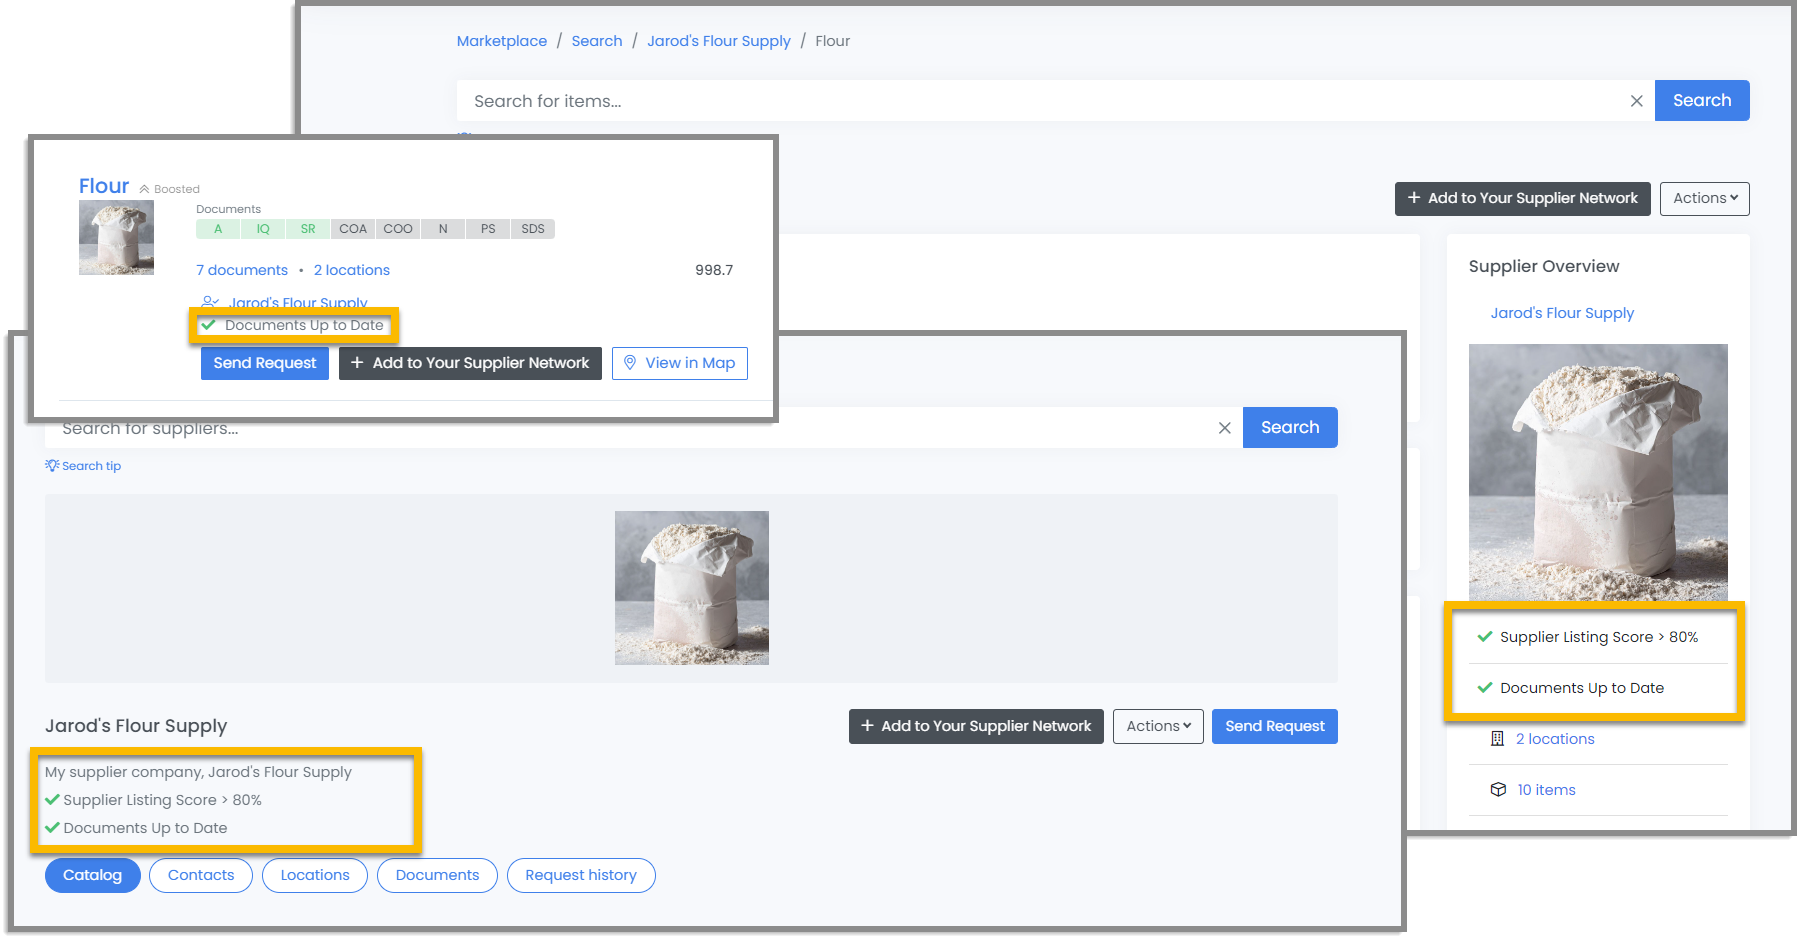1797x940 pixels.
Task: Select the 'A' document badge
Action: pos(218,229)
